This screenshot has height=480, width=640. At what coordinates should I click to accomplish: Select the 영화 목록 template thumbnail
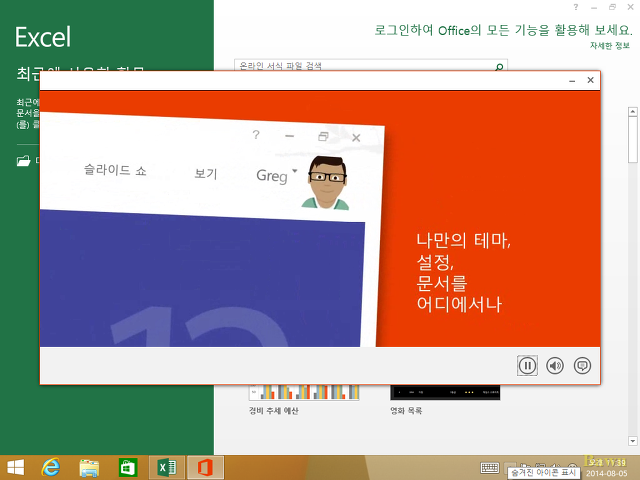[x=445, y=392]
